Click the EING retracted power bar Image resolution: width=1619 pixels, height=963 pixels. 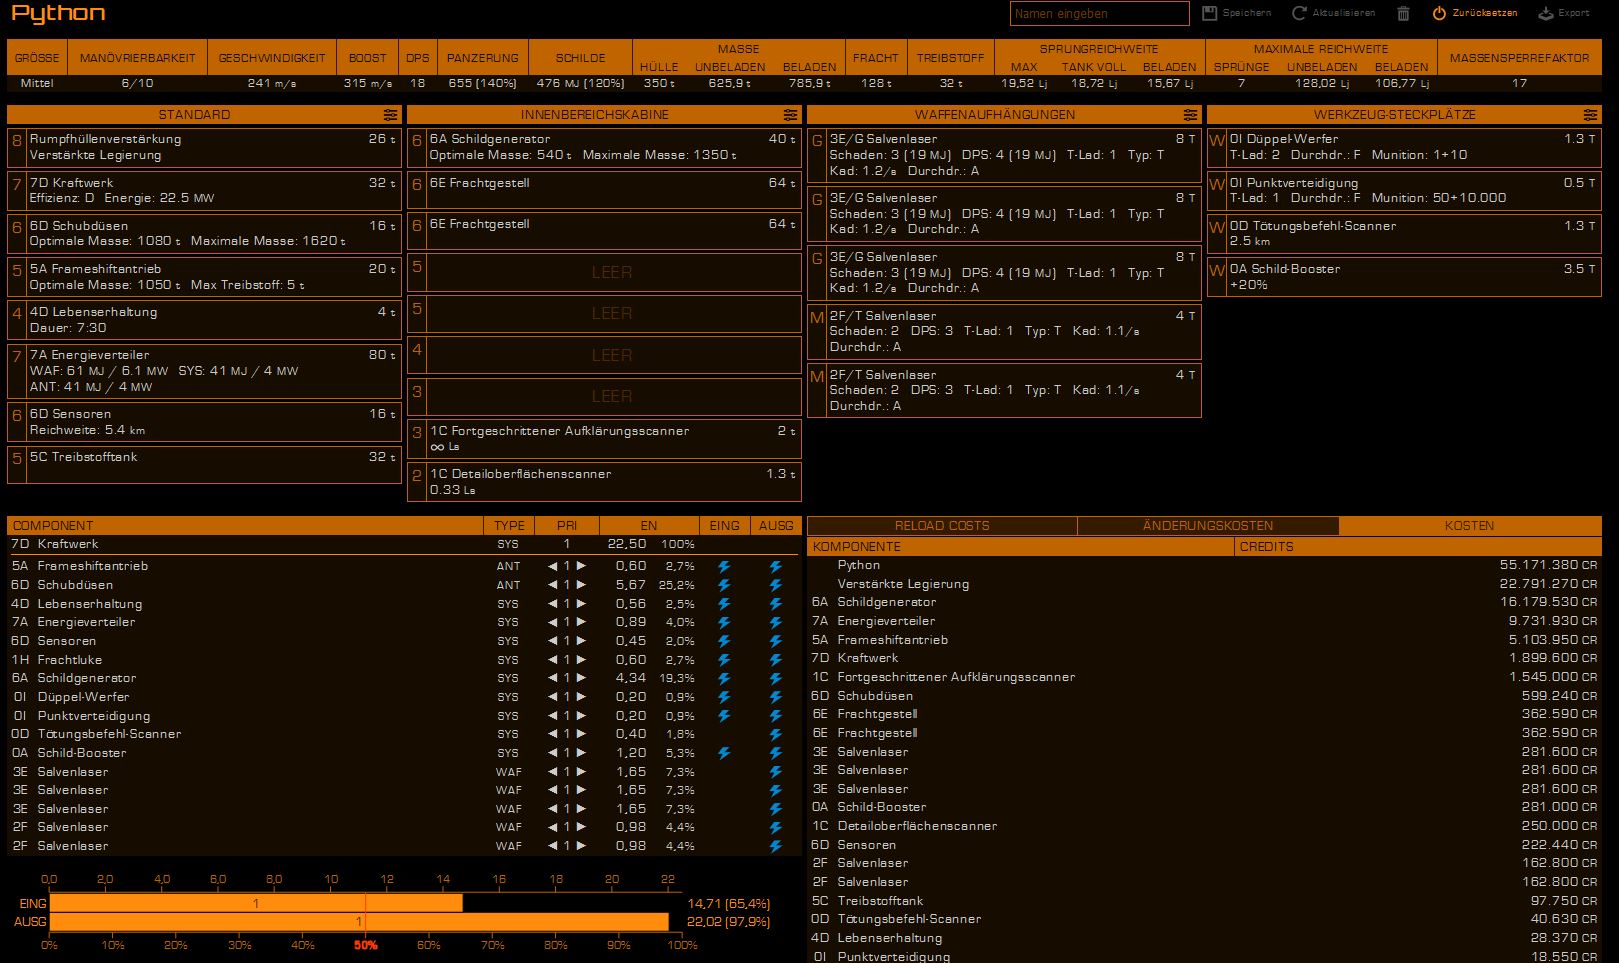click(256, 903)
